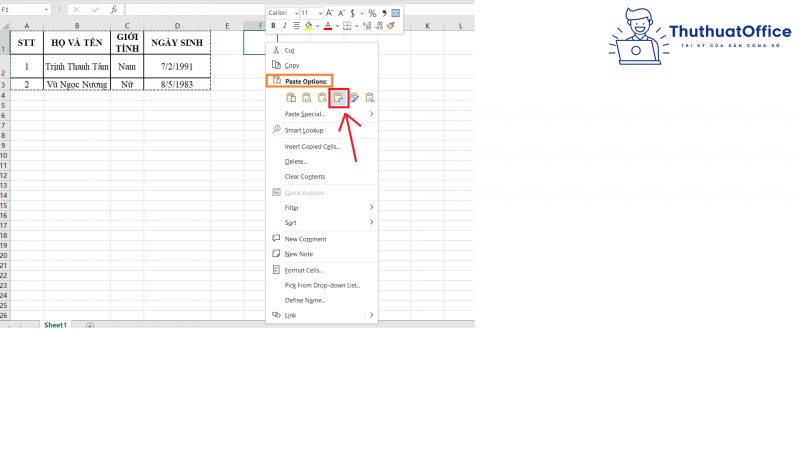The image size is (800, 450).
Task: Choose the Paste Link clipboard icon
Action: point(370,97)
